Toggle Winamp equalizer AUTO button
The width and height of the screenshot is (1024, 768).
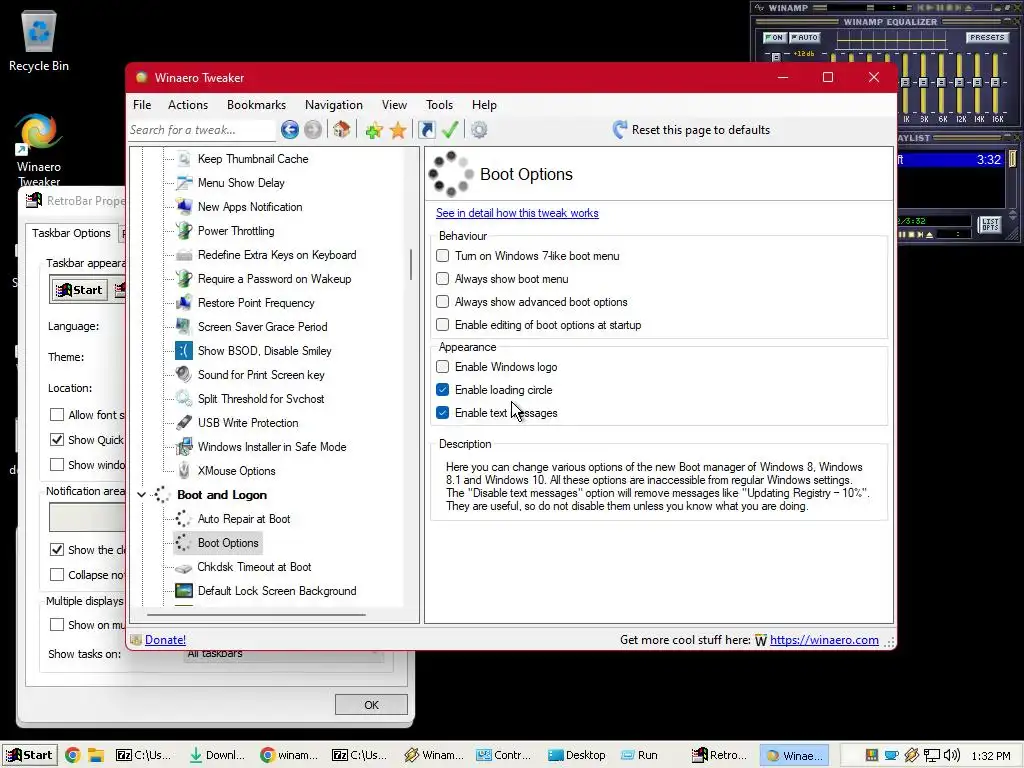(805, 38)
